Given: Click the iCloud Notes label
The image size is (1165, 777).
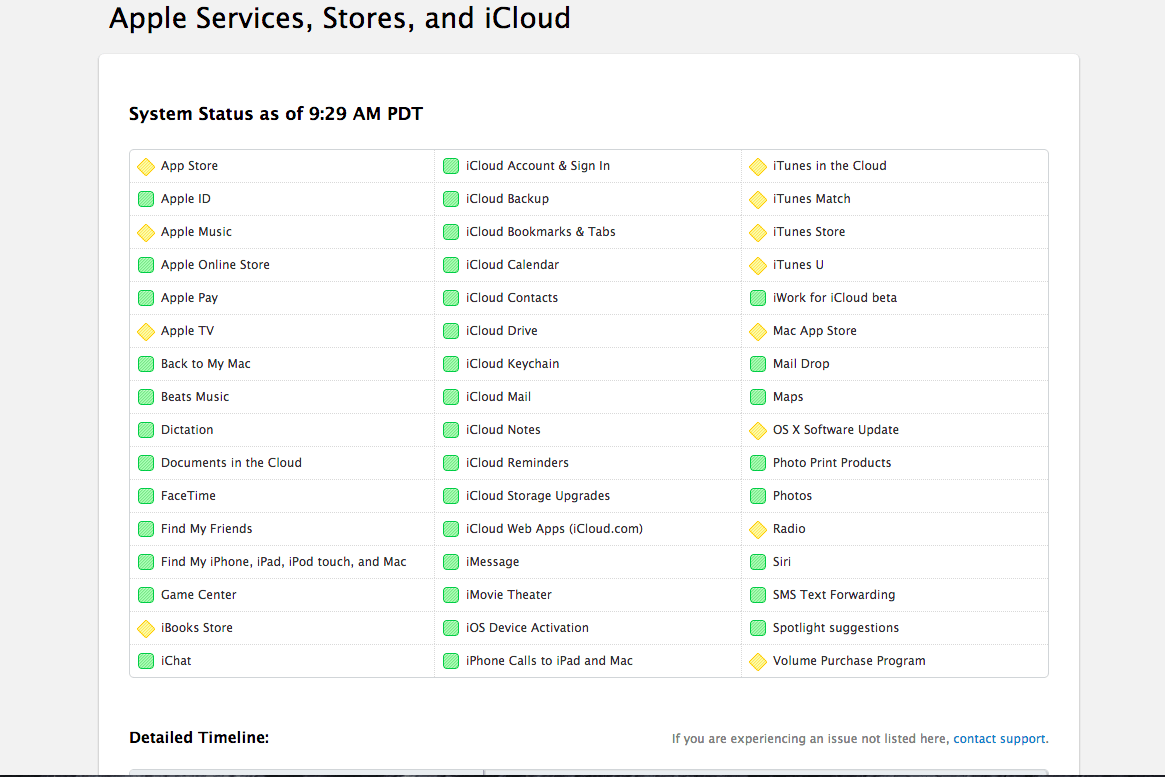Looking at the screenshot, I should (x=503, y=429).
